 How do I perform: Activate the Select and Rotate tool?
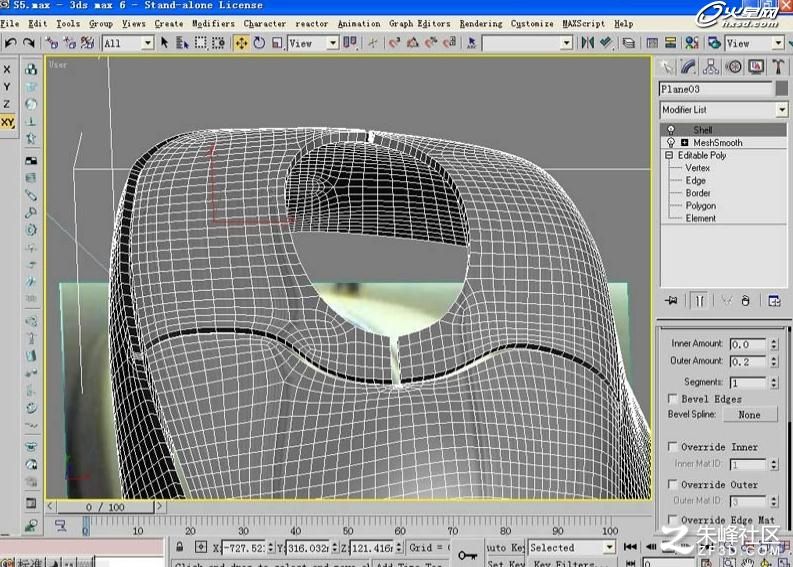[x=259, y=43]
